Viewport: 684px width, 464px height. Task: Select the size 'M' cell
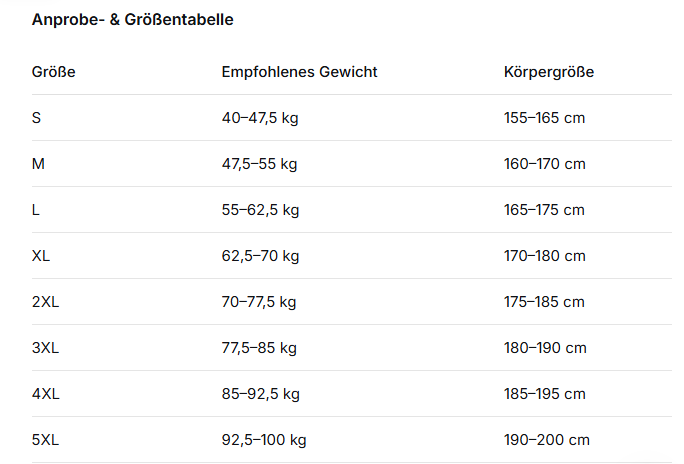pos(38,164)
